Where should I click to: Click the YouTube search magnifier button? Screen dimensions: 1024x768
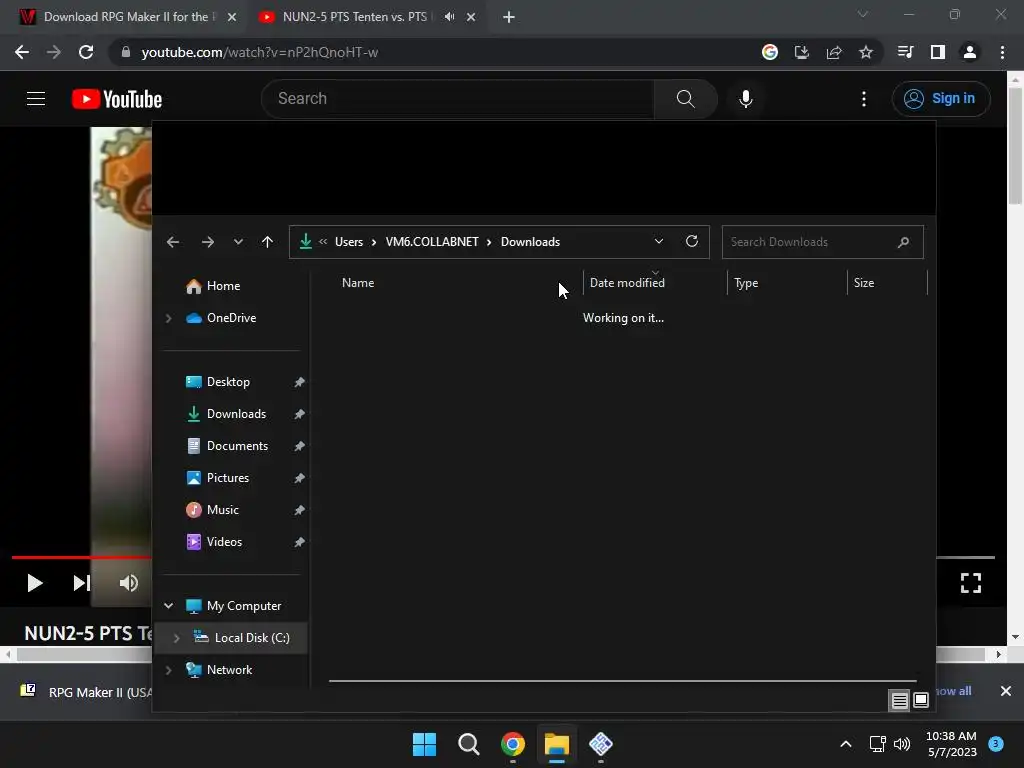pos(685,99)
